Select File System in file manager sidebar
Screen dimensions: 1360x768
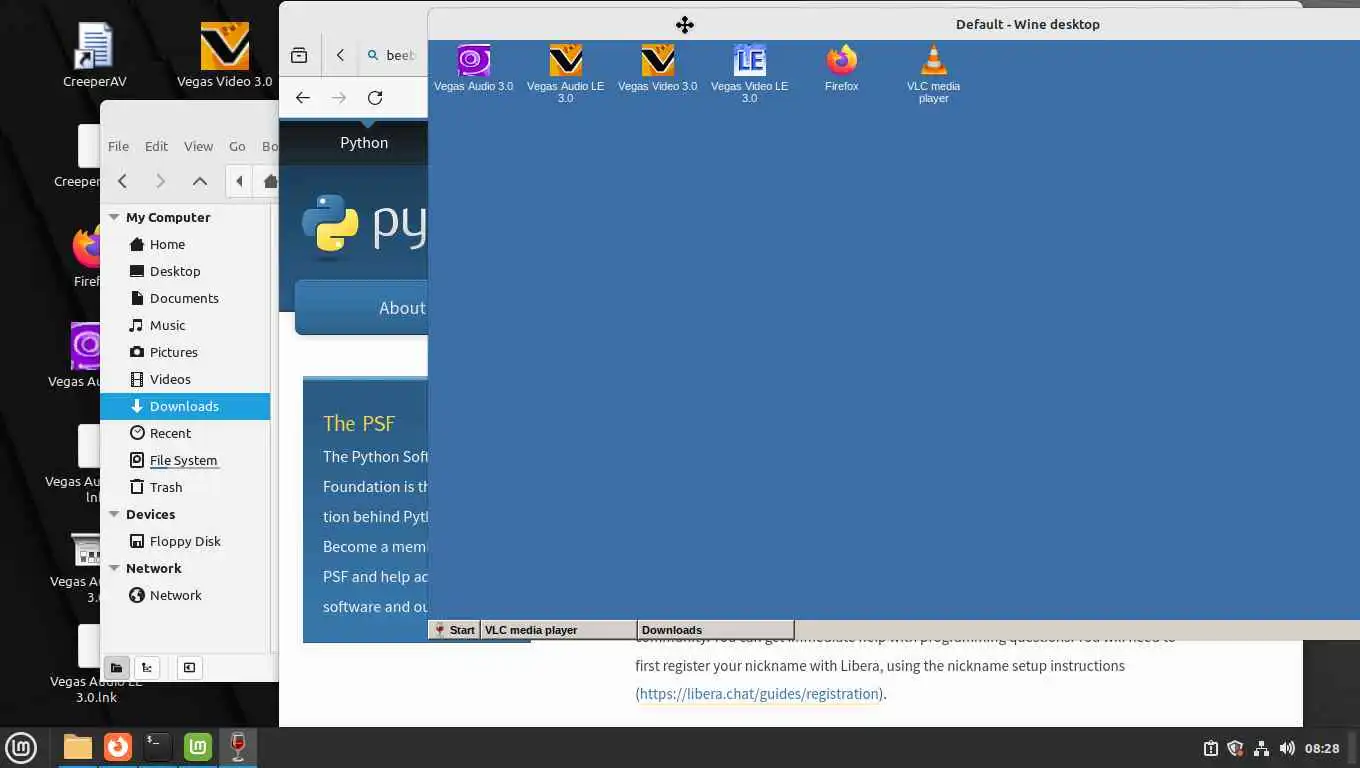(x=185, y=460)
